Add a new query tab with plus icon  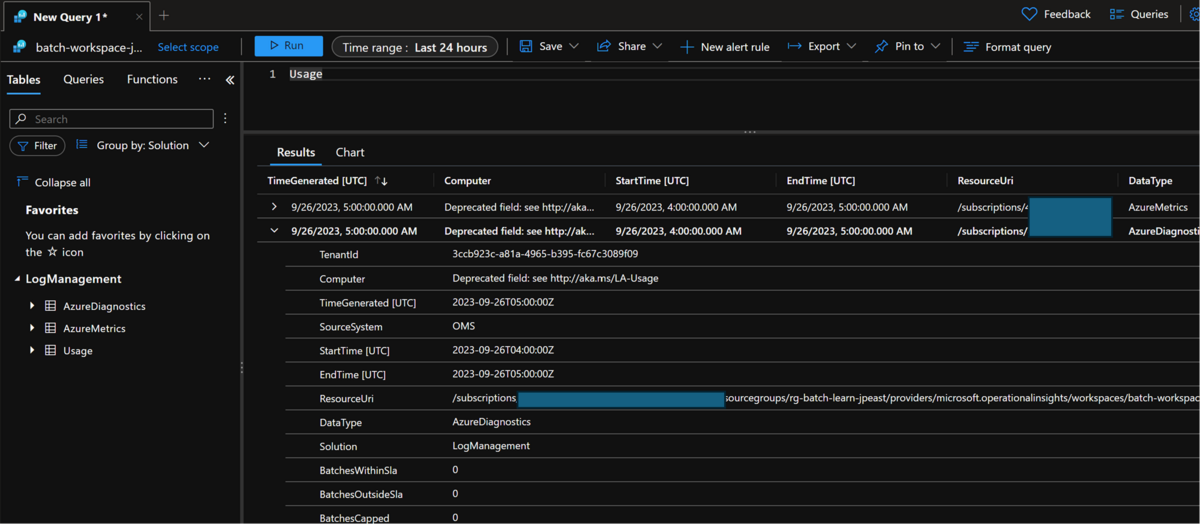pos(164,15)
